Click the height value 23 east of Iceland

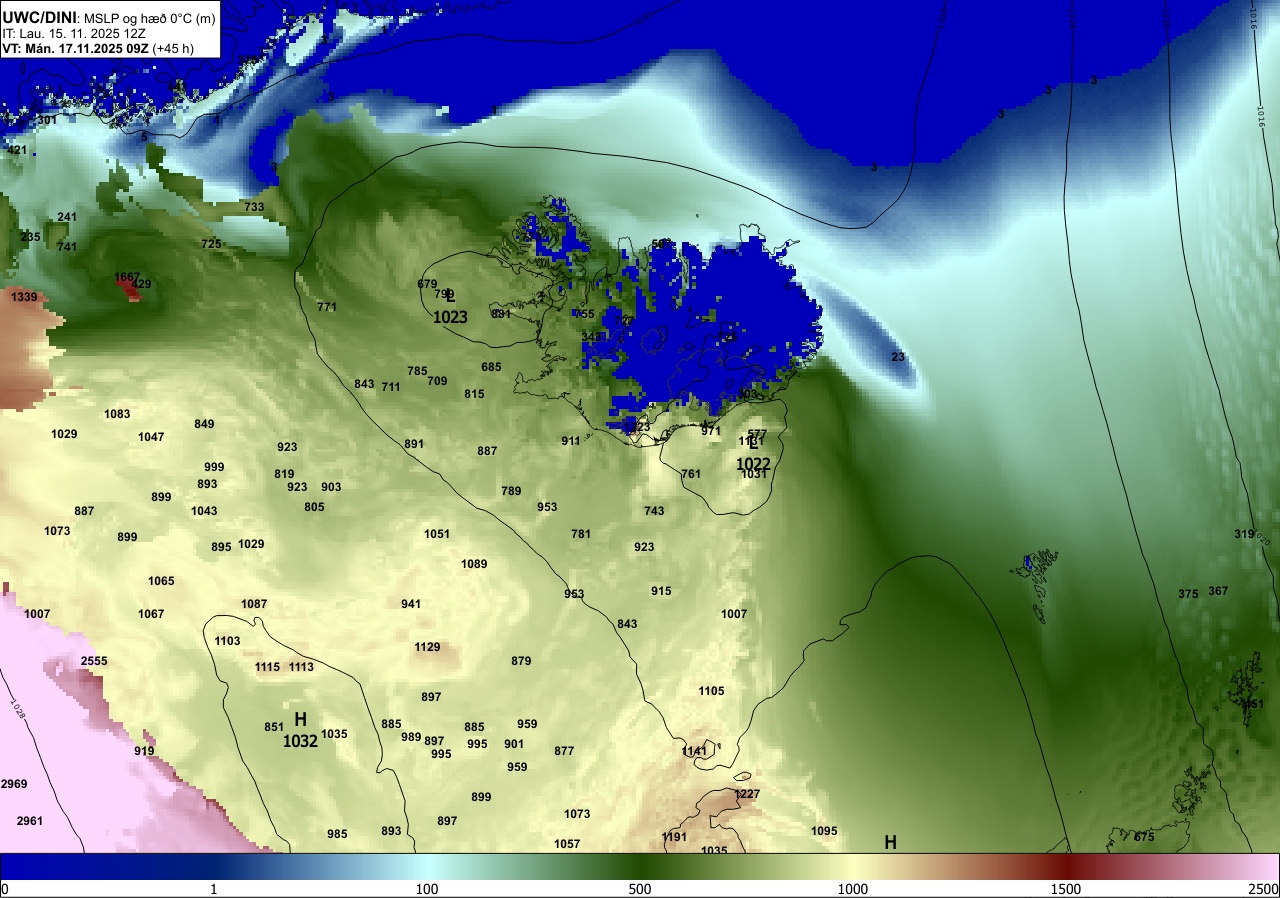(897, 357)
